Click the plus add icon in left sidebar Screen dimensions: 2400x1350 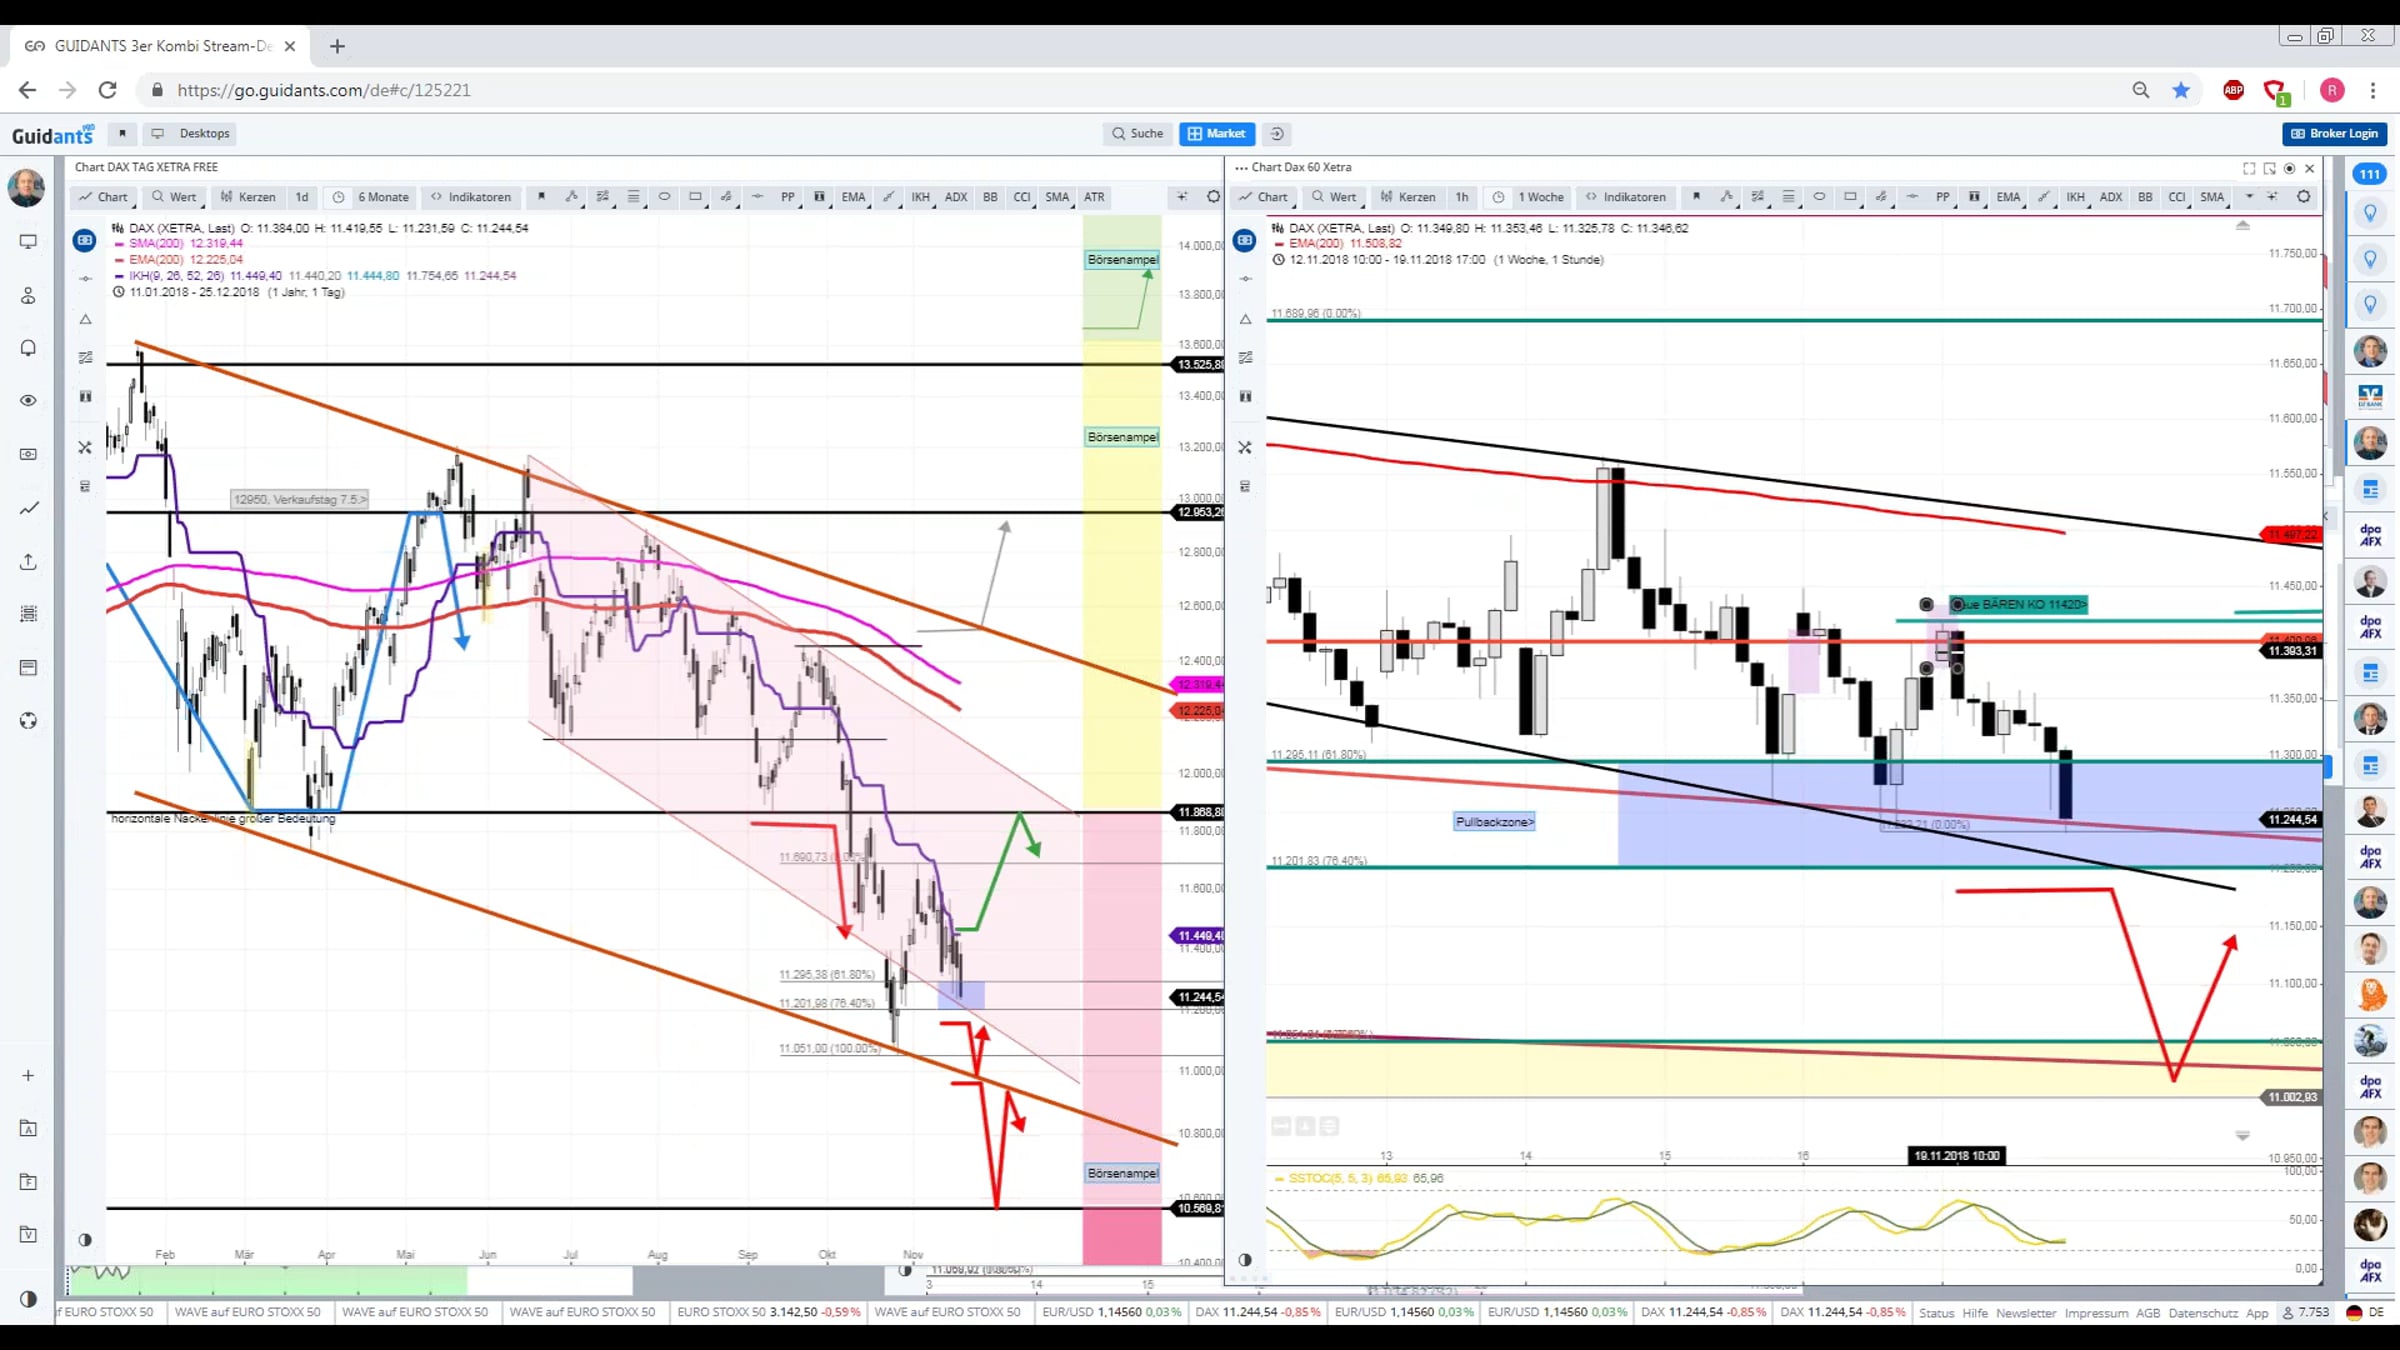pos(28,1075)
